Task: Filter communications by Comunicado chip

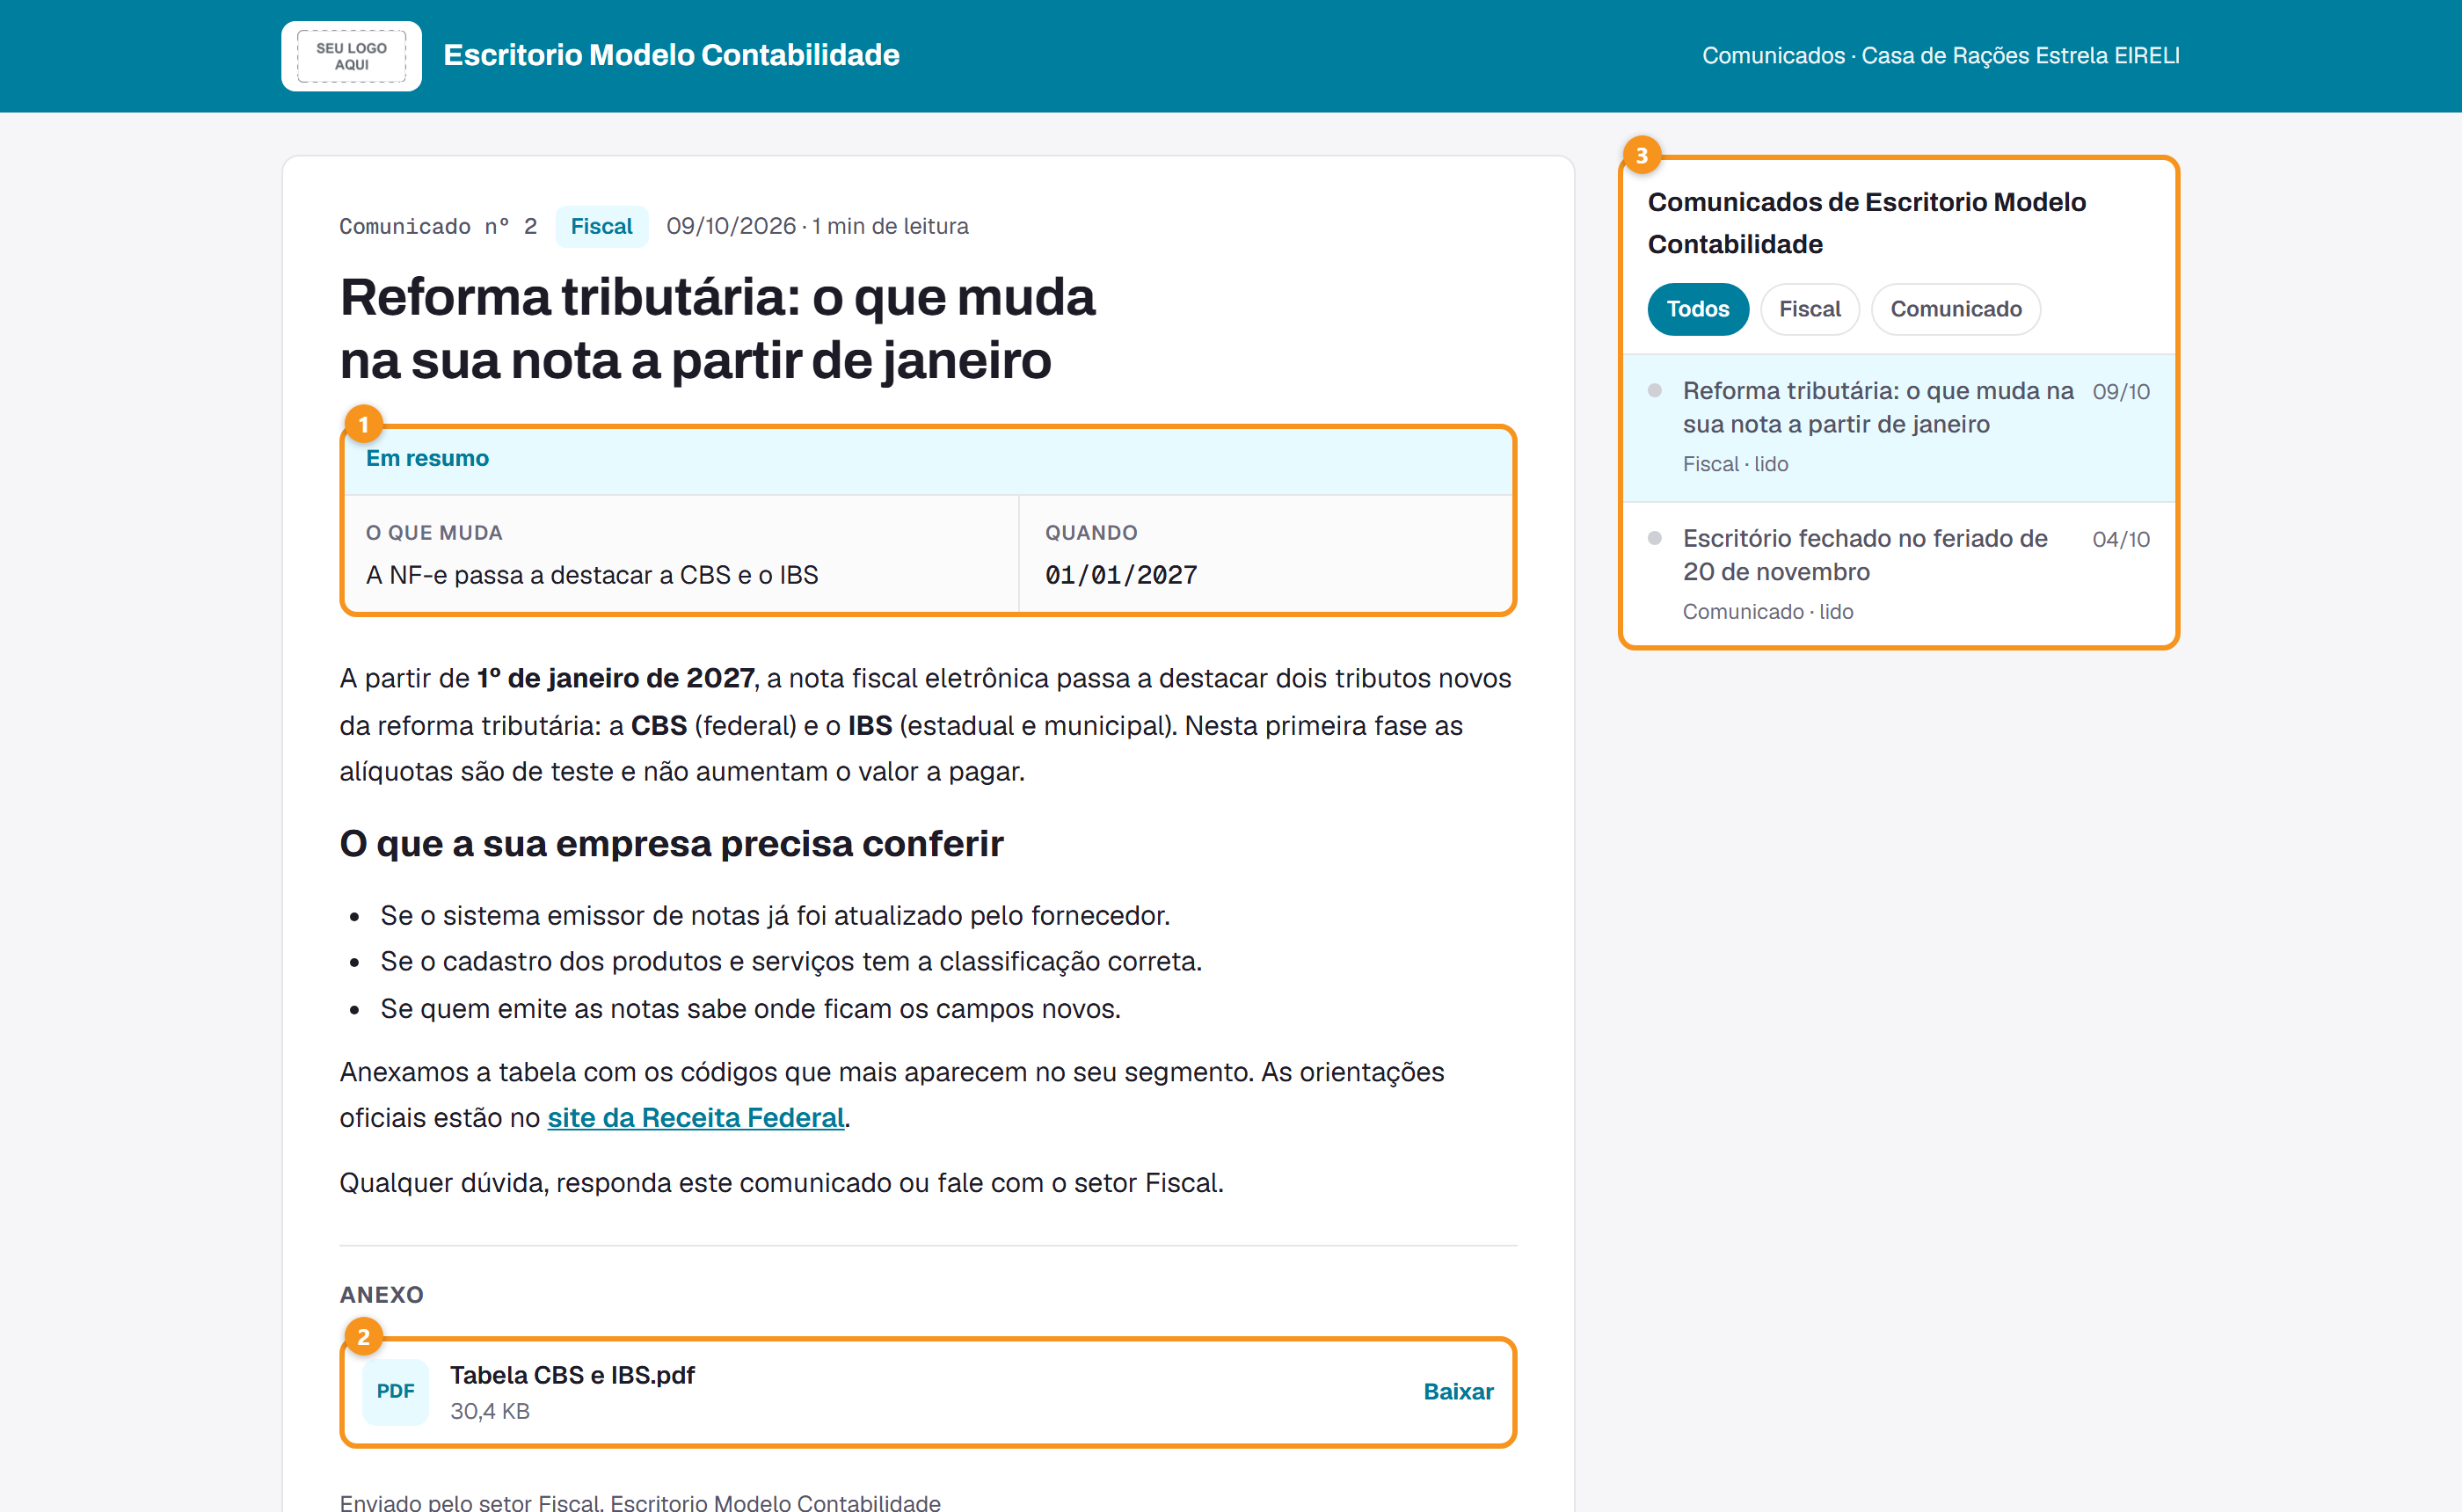Action: click(1955, 309)
